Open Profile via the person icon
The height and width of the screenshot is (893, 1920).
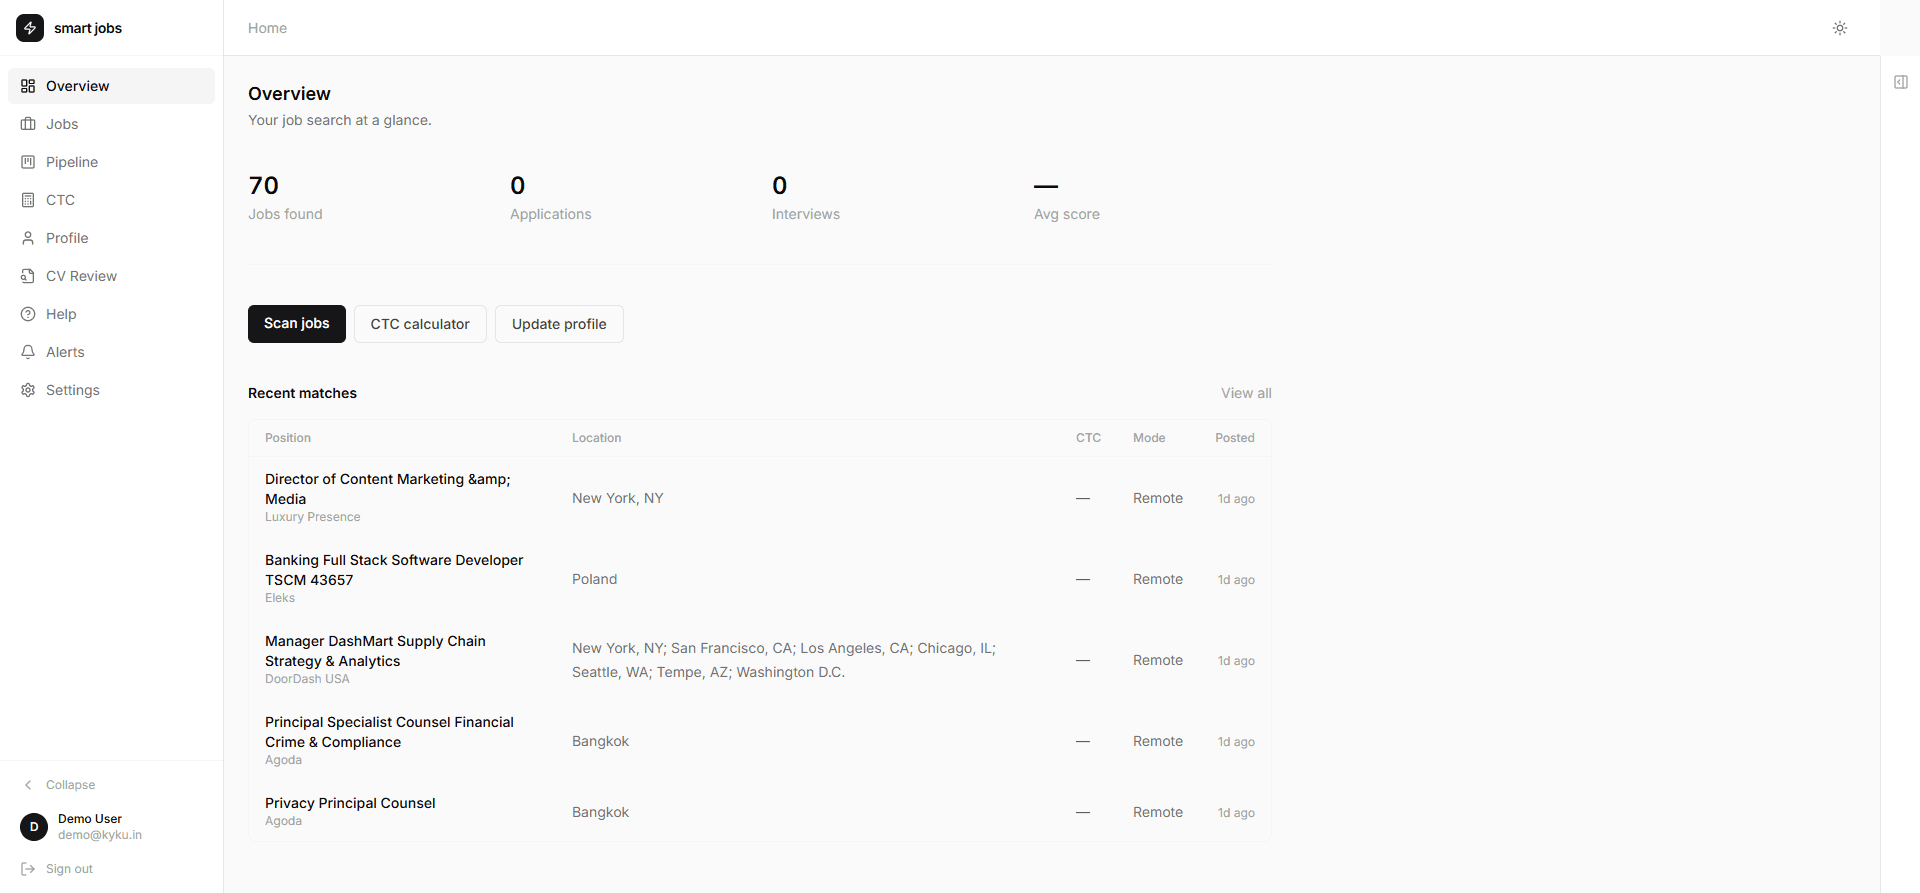pos(28,238)
